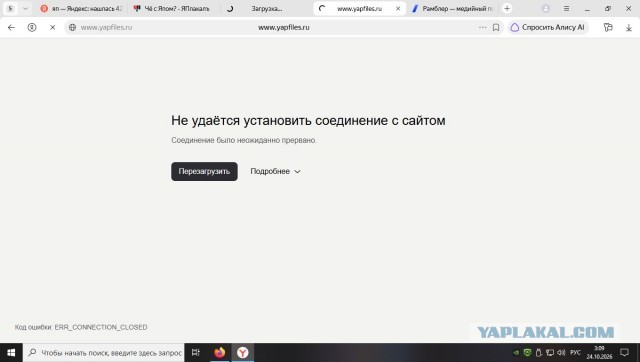
Task: Switch input language РУС indicator
Action: pos(575,353)
